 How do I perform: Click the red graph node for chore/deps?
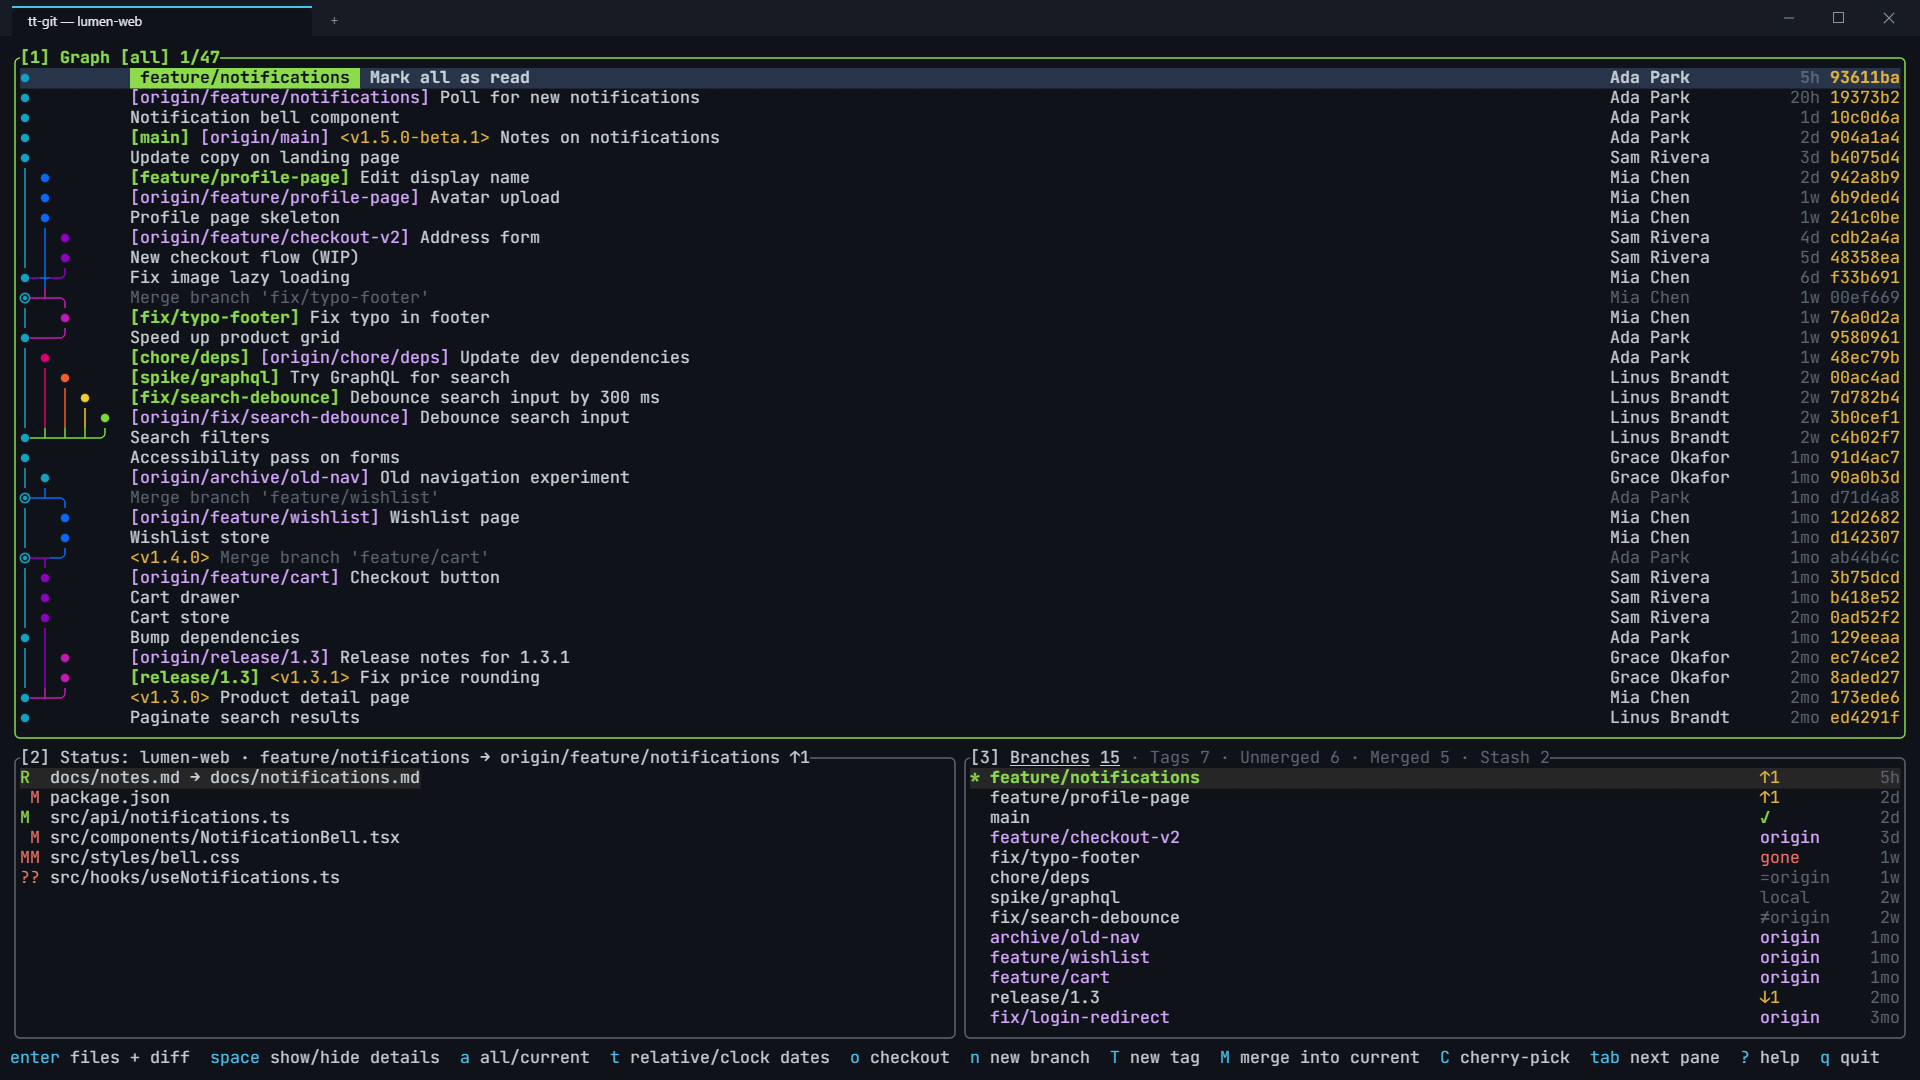[x=45, y=357]
